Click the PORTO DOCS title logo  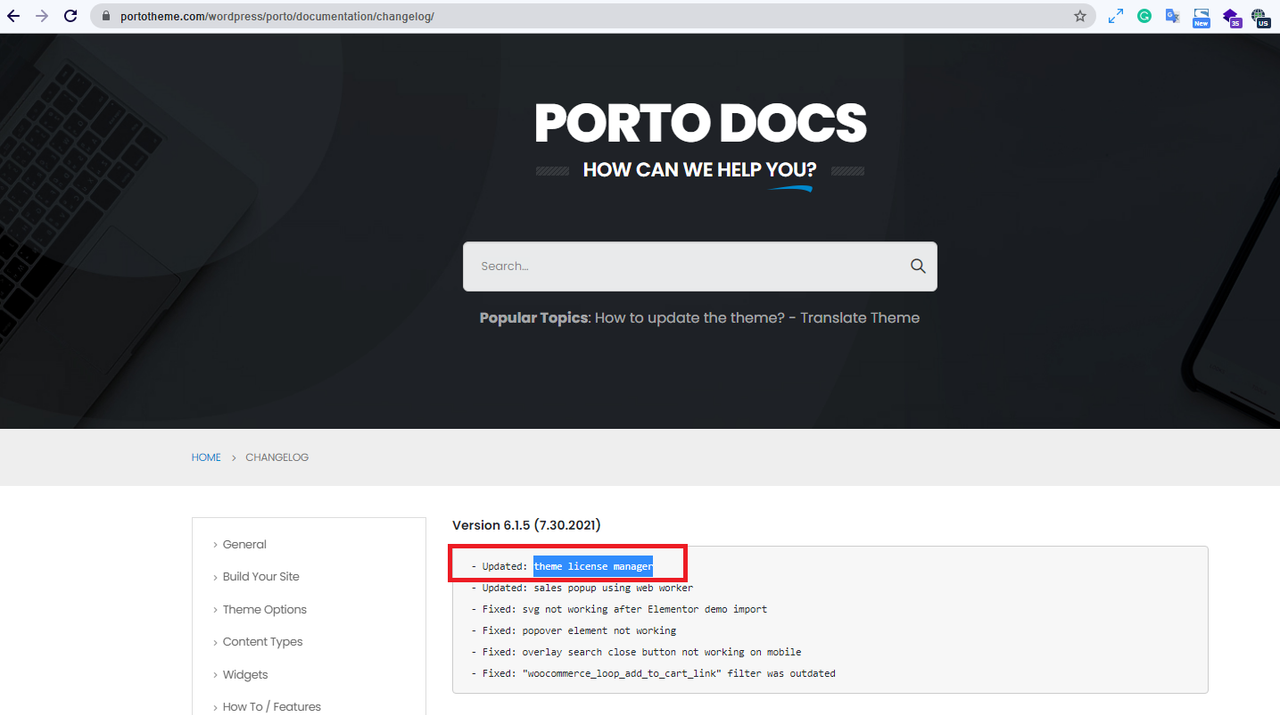(x=700, y=123)
